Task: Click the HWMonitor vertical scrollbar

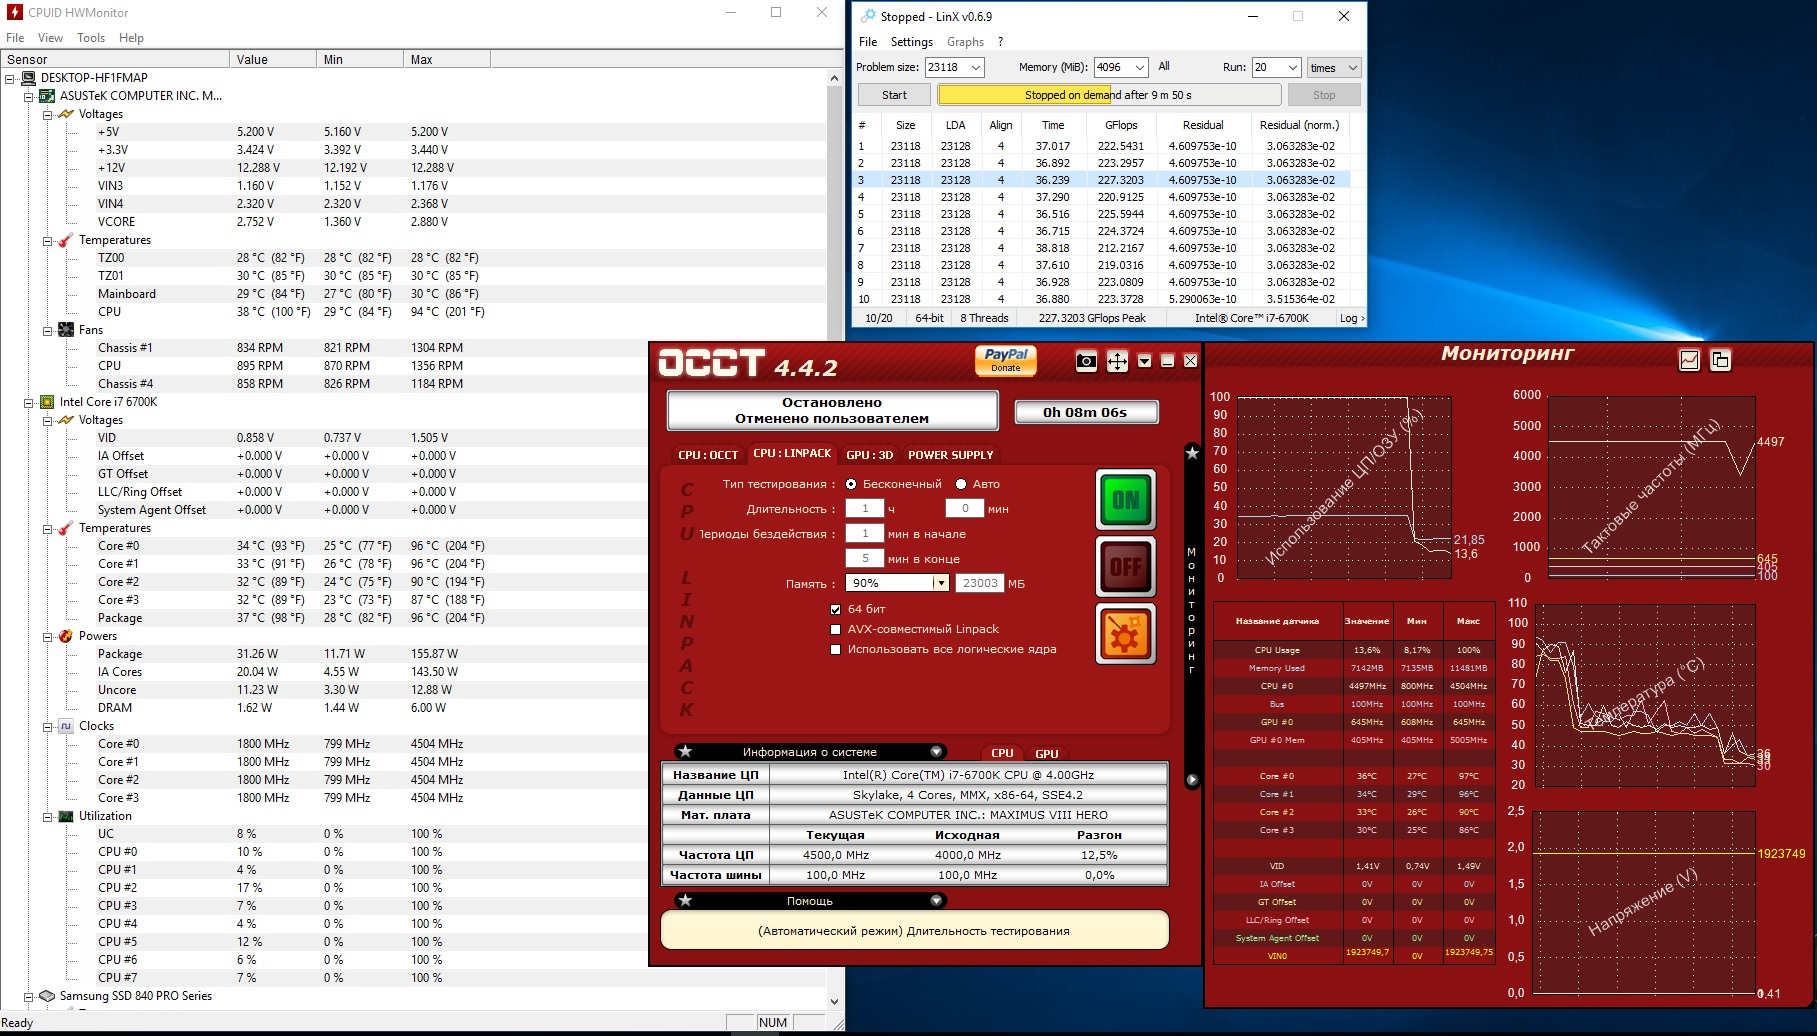Action: (x=834, y=539)
